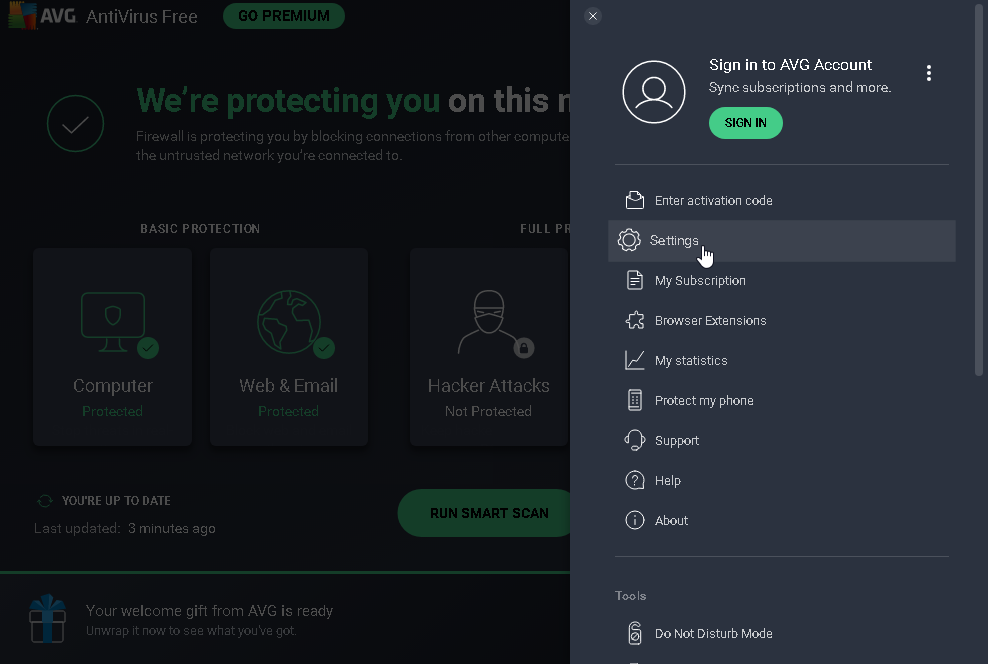The height and width of the screenshot is (664, 988).
Task: Click the Do Not Disturb Mode icon
Action: coord(634,633)
